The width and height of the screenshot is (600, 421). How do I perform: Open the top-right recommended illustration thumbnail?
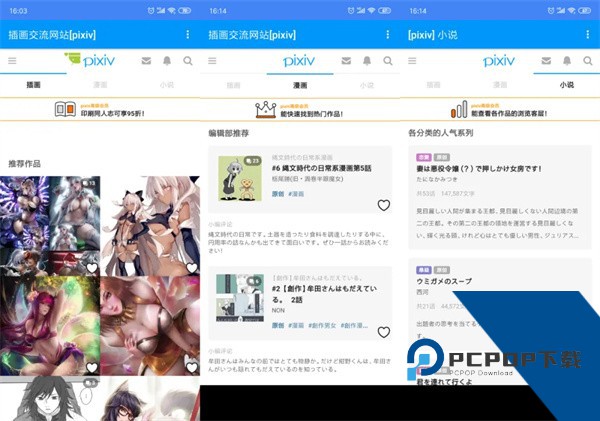[150, 225]
